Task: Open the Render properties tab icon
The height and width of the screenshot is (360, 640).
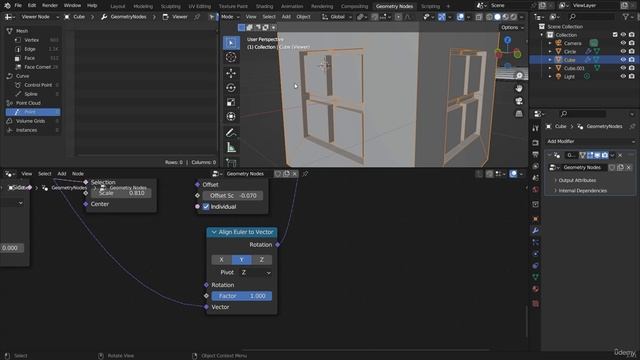Action: click(x=536, y=143)
